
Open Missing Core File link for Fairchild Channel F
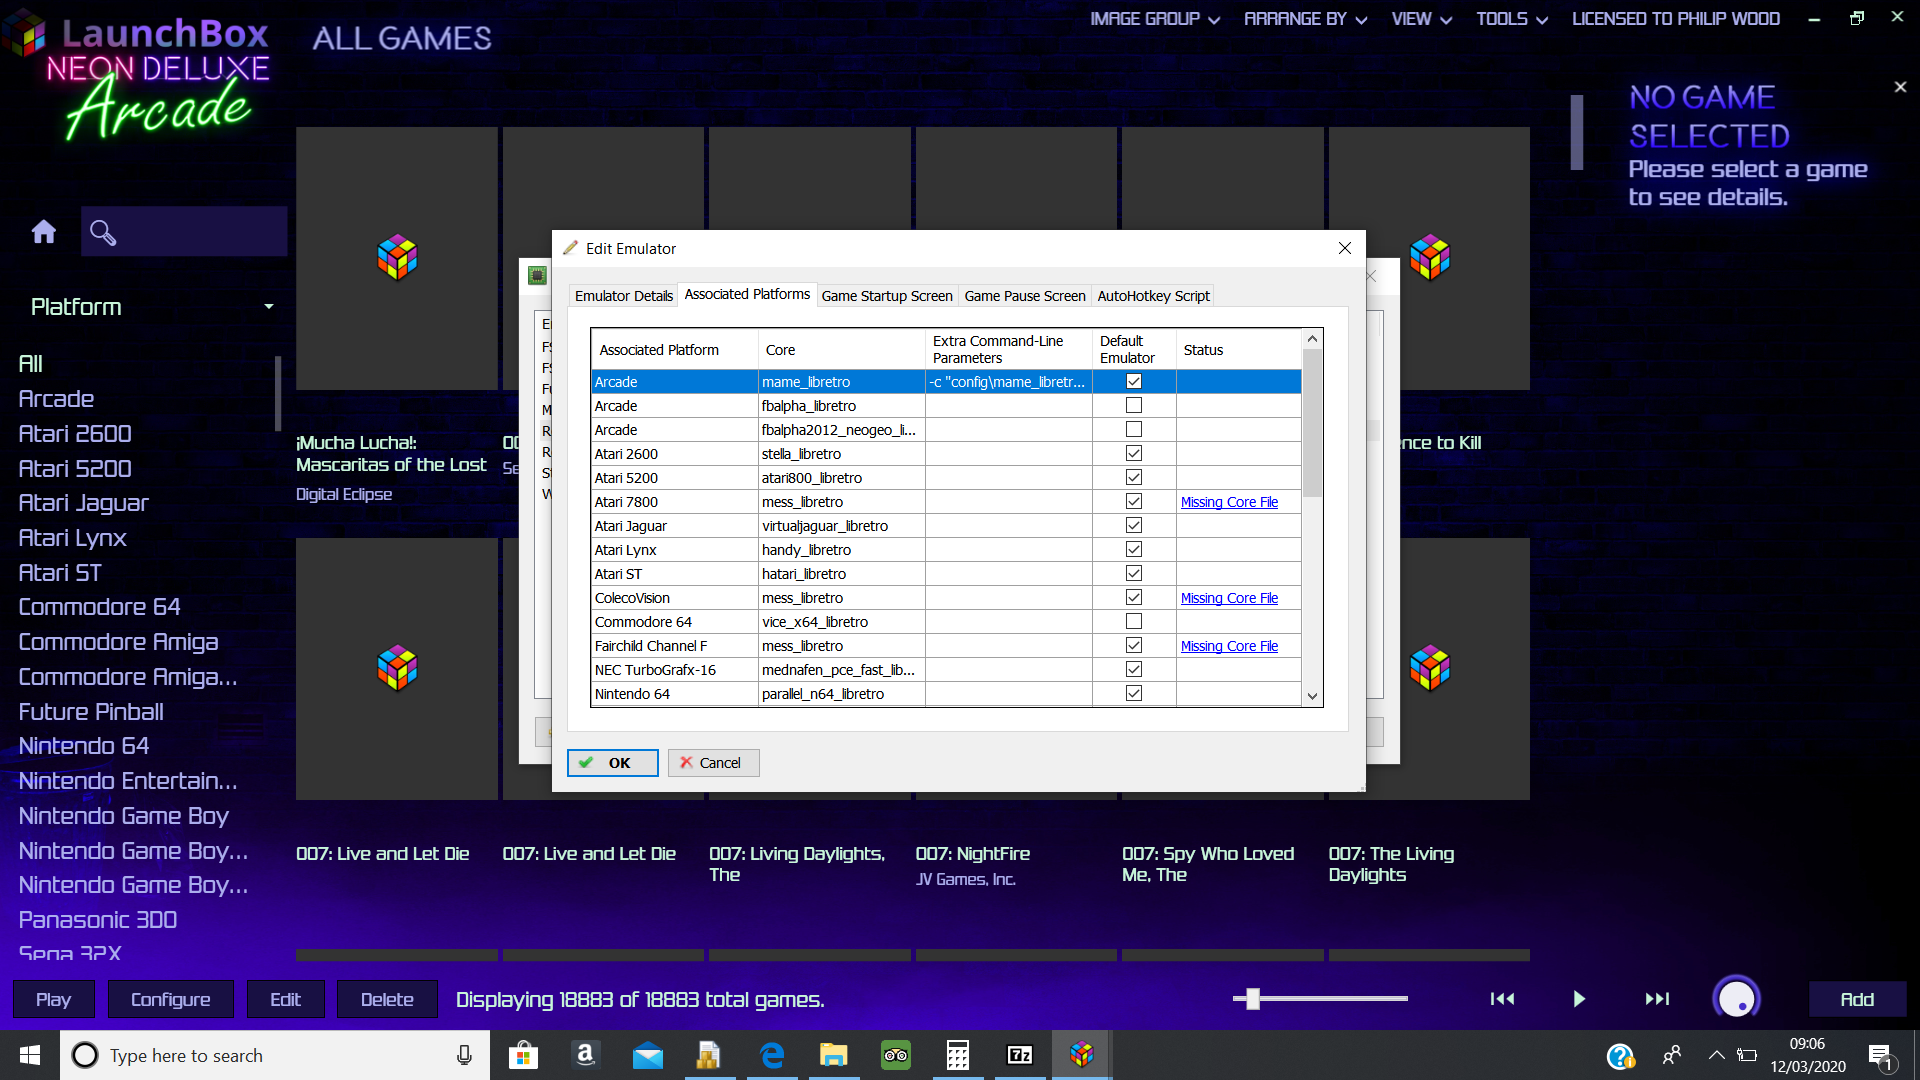[x=1229, y=646]
